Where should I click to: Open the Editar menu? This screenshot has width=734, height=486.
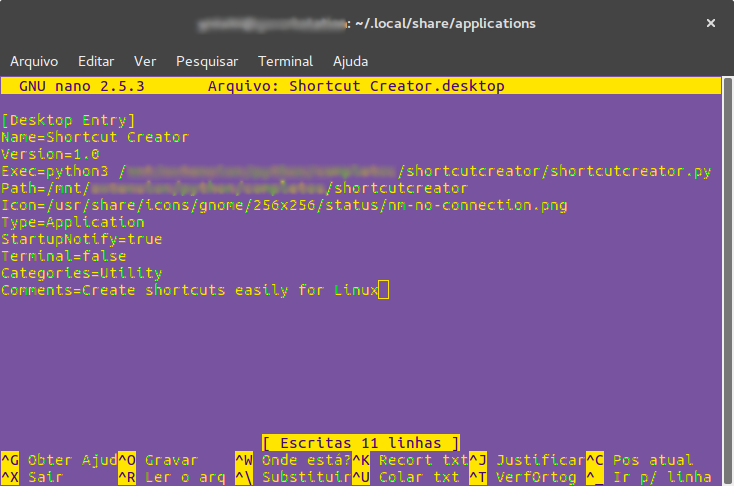point(96,61)
